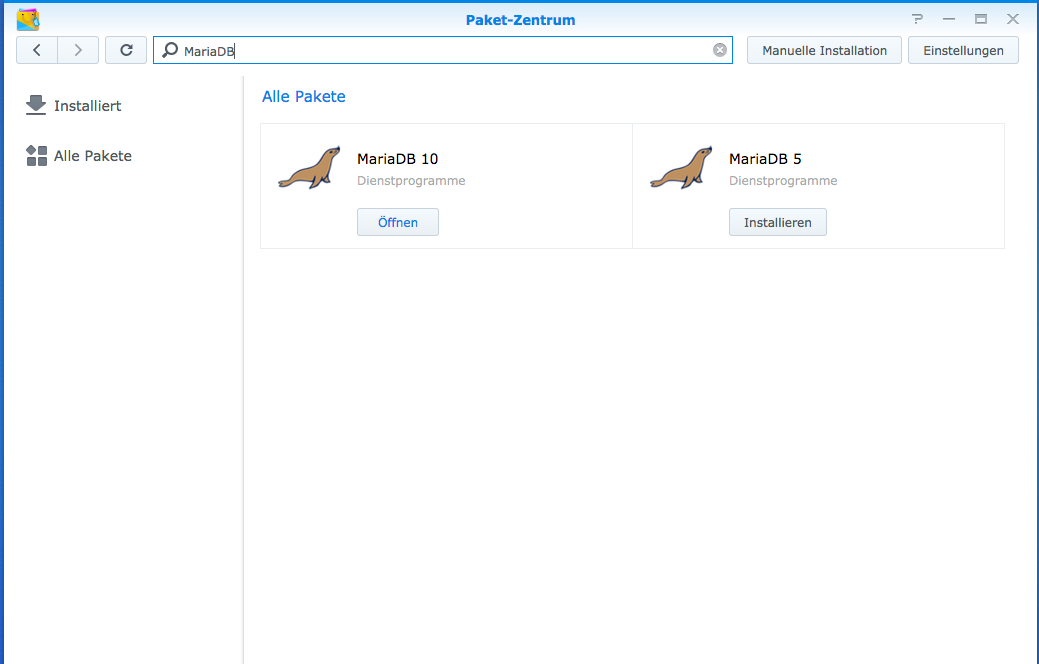Open the help question mark icon
This screenshot has width=1039, height=664.
coord(917,19)
